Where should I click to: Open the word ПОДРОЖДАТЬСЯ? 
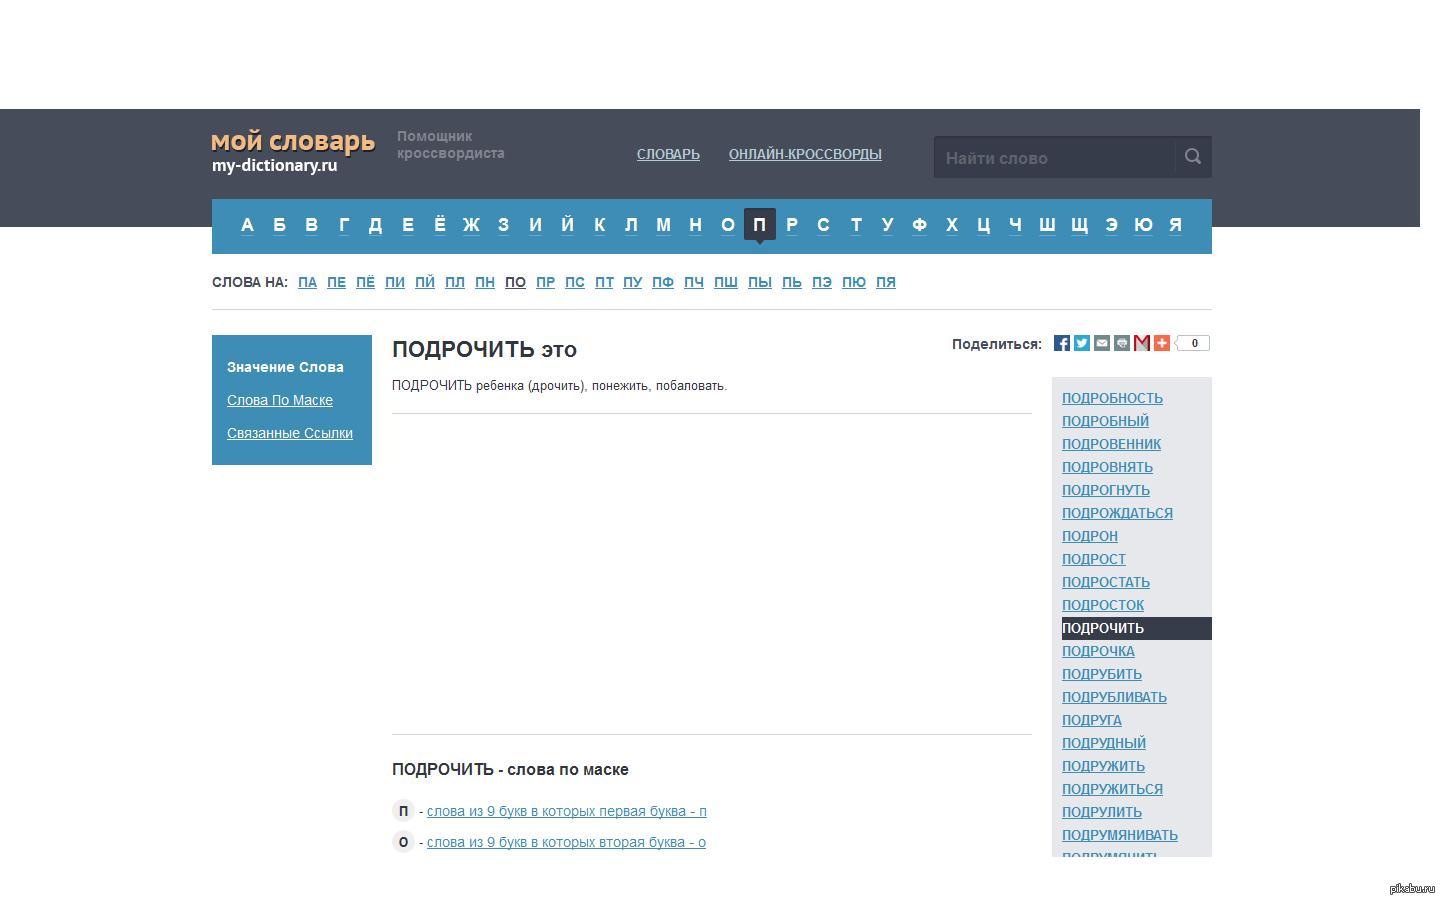coord(1117,513)
